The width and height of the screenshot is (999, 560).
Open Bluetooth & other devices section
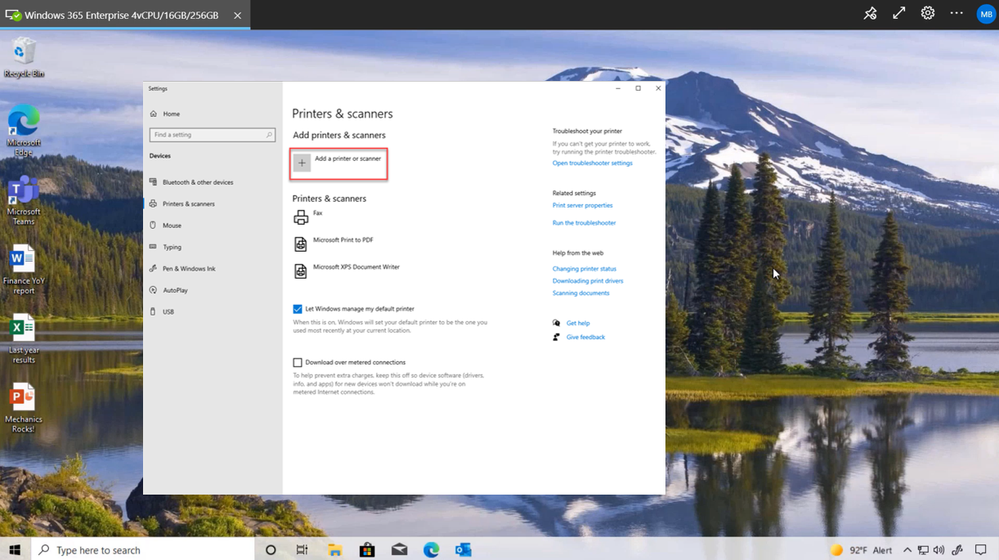[x=192, y=182]
